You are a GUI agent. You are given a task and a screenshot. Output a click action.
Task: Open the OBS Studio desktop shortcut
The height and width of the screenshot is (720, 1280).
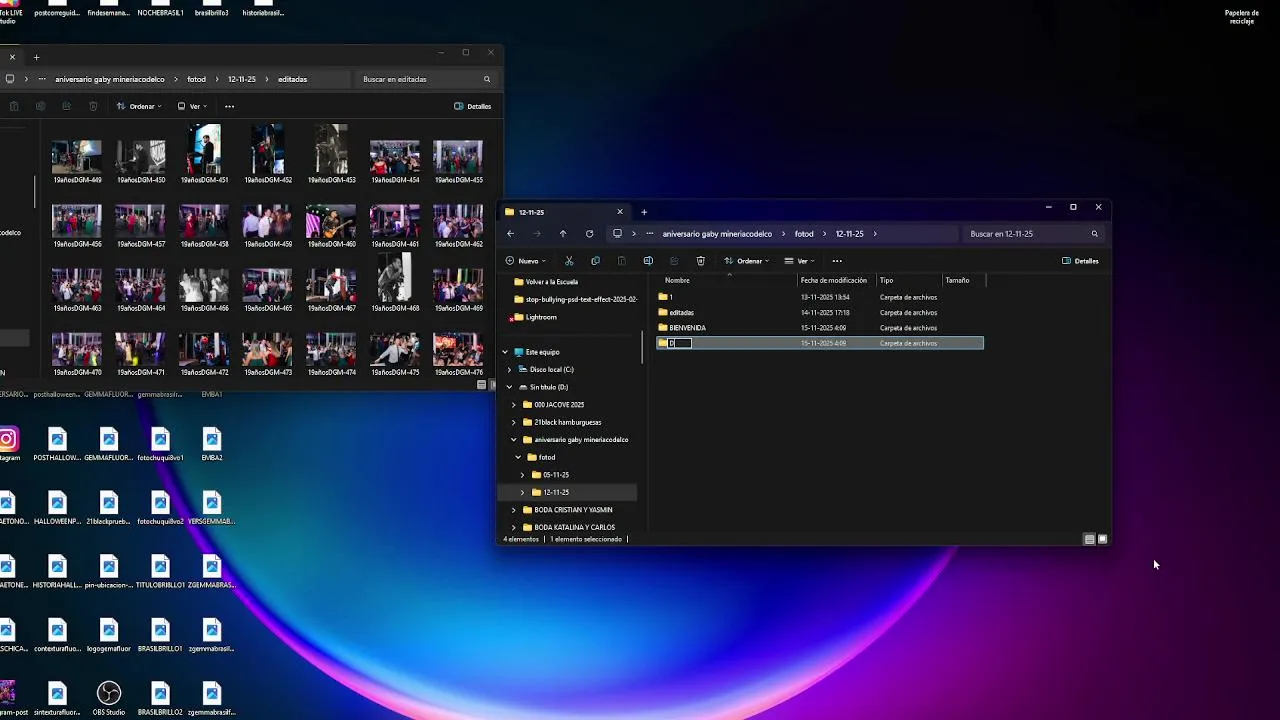pyautogui.click(x=109, y=698)
